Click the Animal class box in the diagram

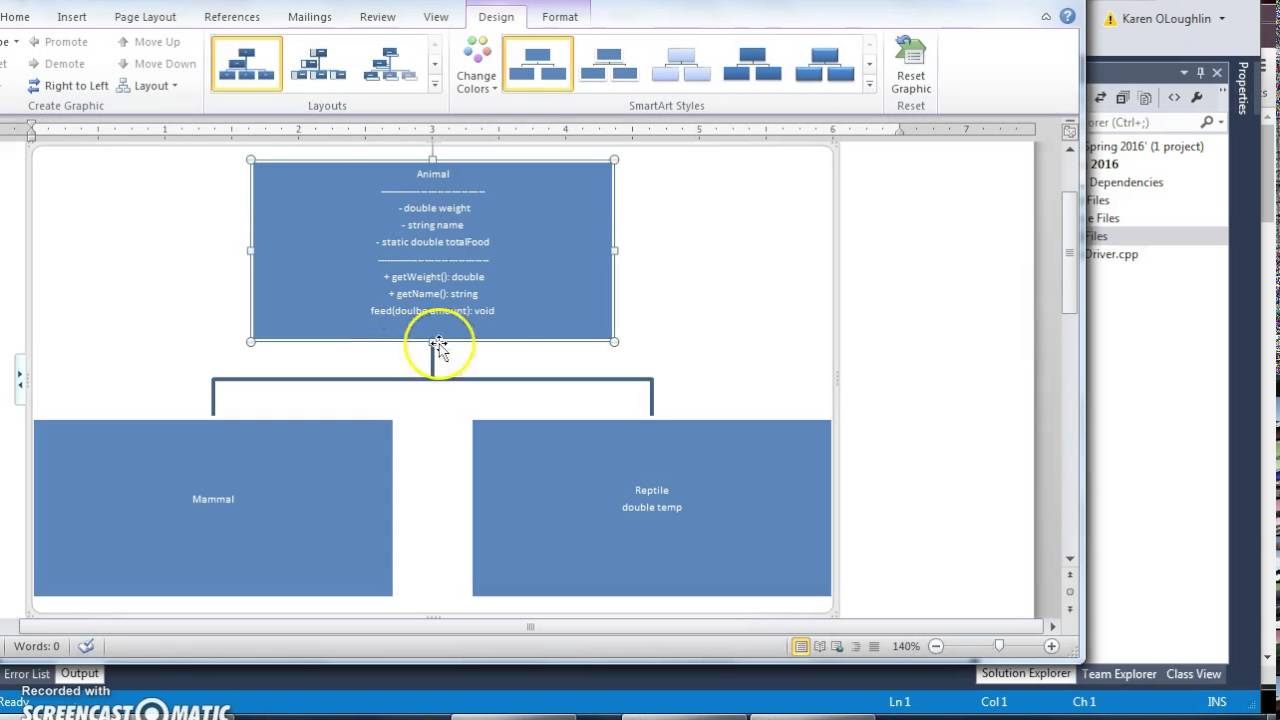[x=433, y=251]
